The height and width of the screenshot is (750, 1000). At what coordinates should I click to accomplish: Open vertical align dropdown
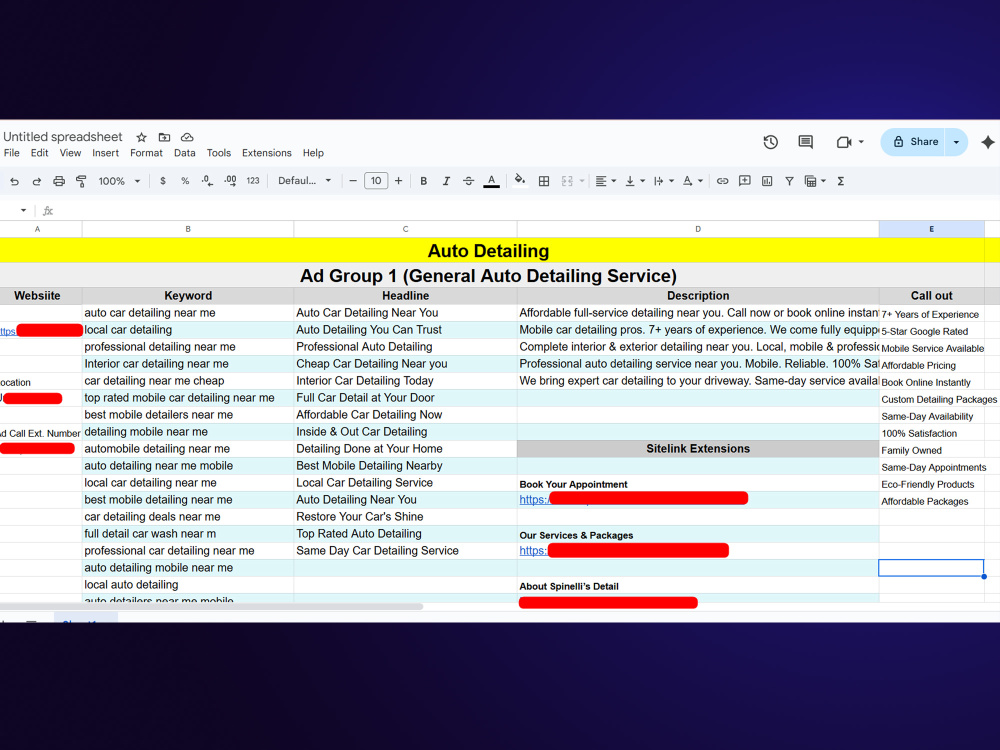pyautogui.click(x=635, y=181)
